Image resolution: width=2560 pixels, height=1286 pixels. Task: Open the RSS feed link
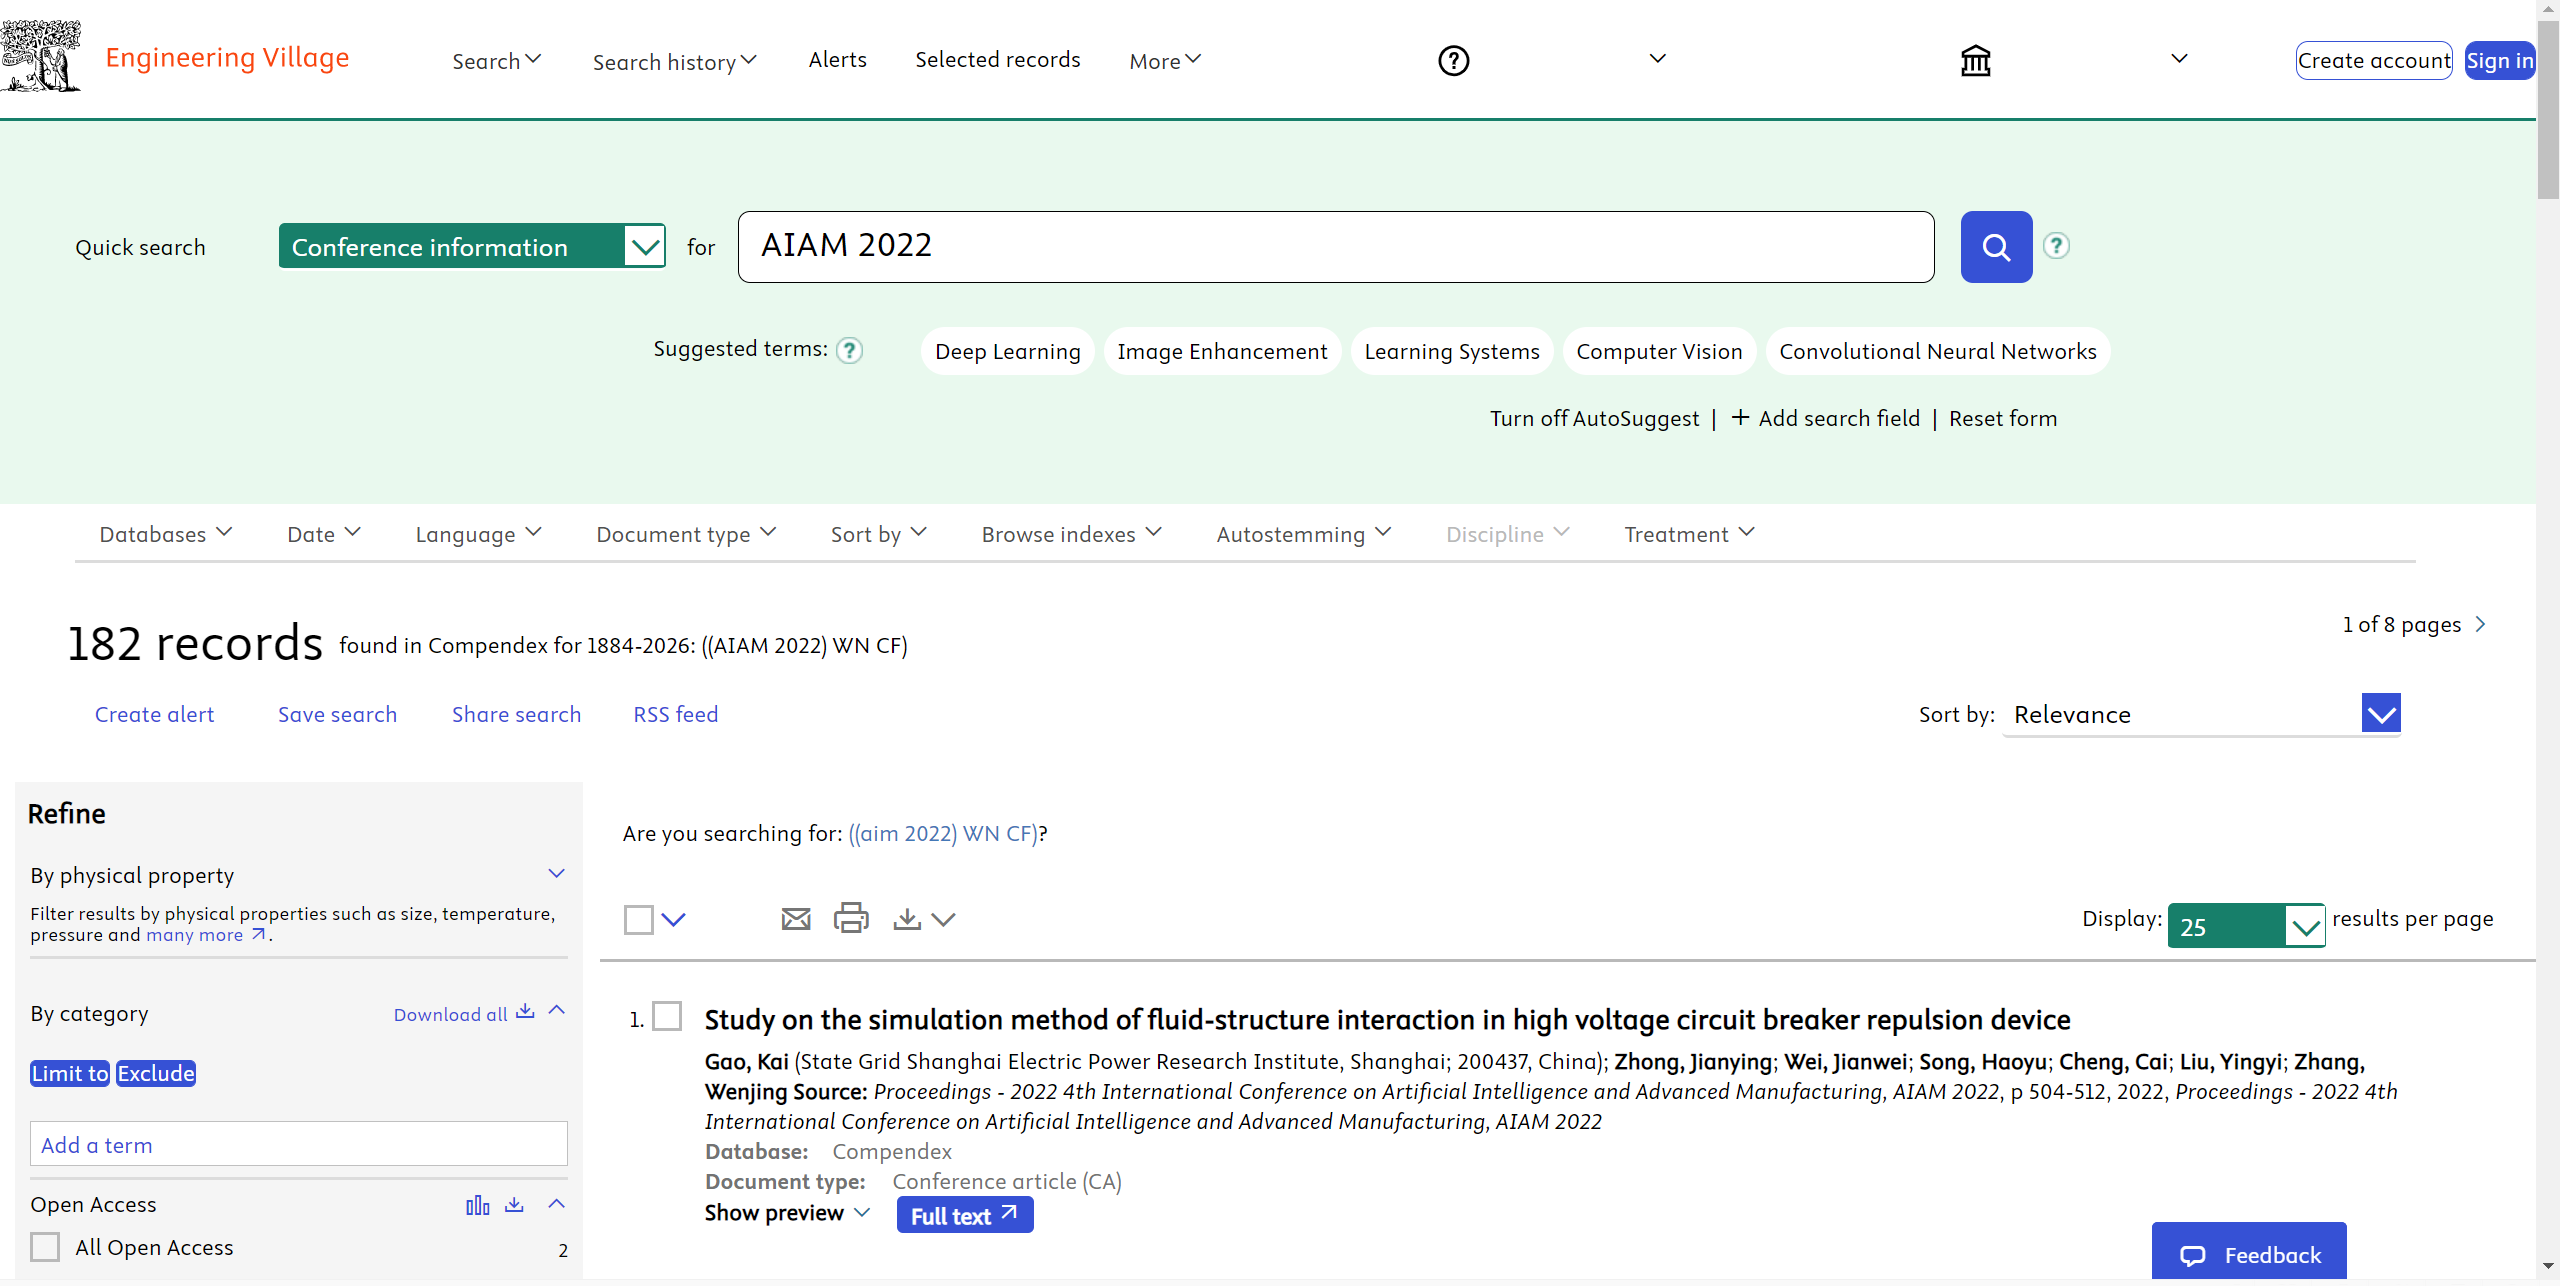pos(675,714)
